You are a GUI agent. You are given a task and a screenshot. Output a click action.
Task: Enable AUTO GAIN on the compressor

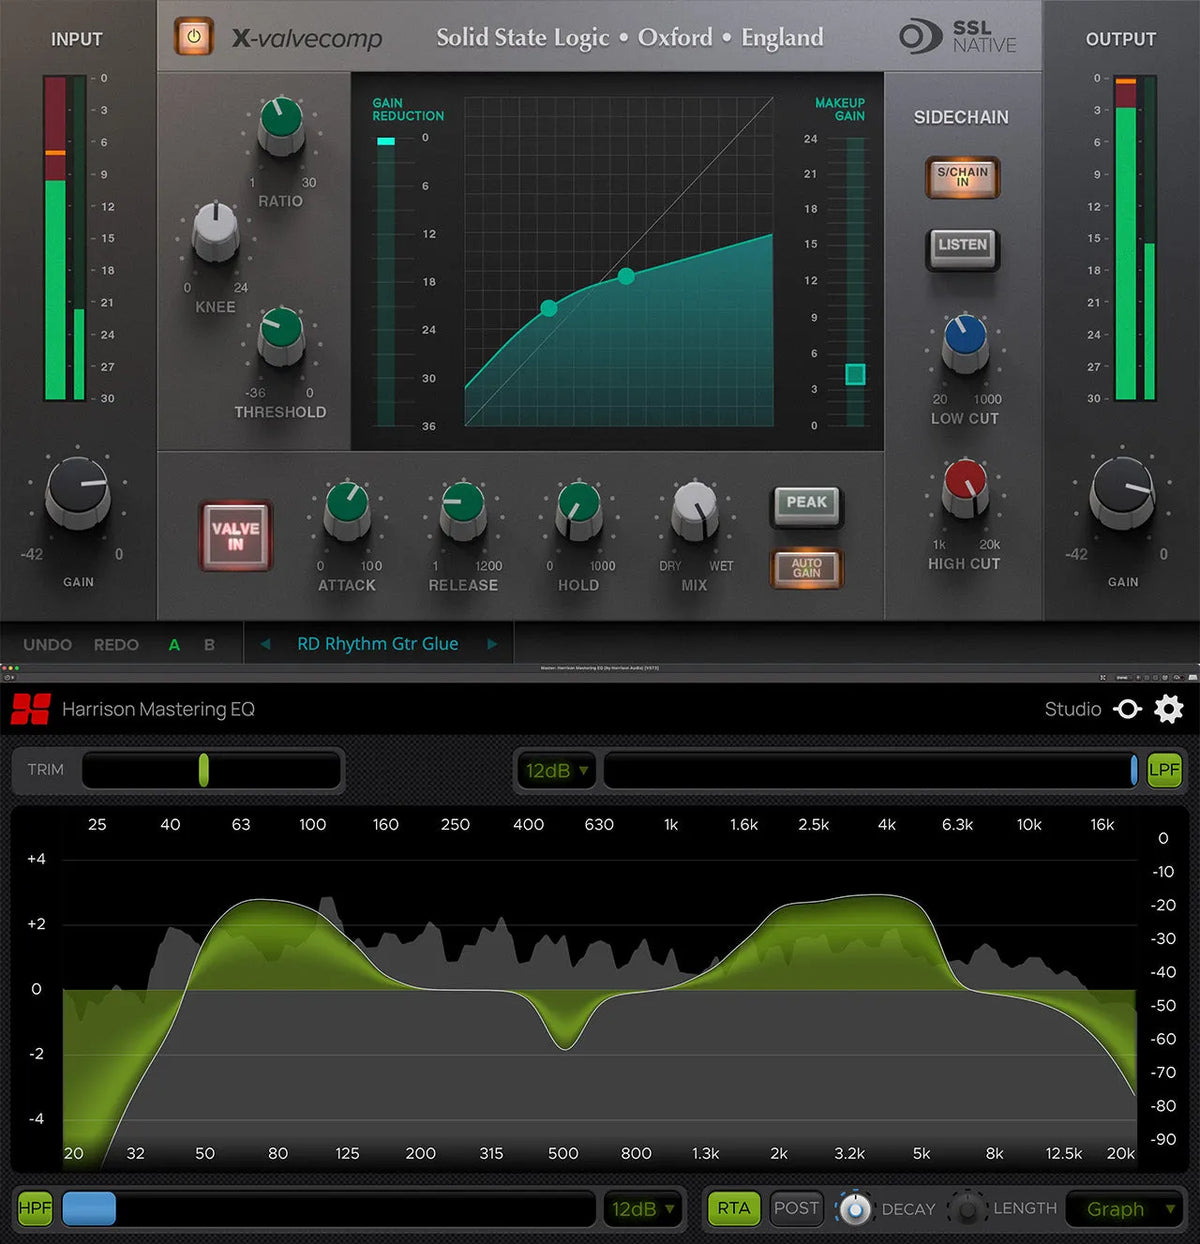(x=806, y=568)
